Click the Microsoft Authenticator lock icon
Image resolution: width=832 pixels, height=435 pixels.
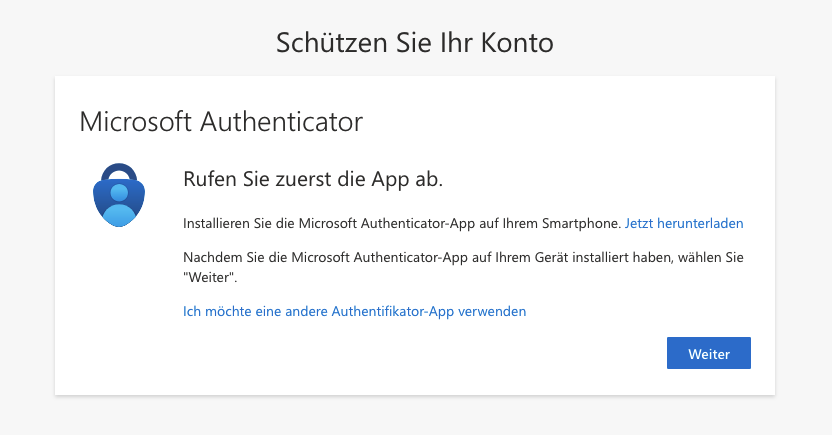[x=119, y=195]
